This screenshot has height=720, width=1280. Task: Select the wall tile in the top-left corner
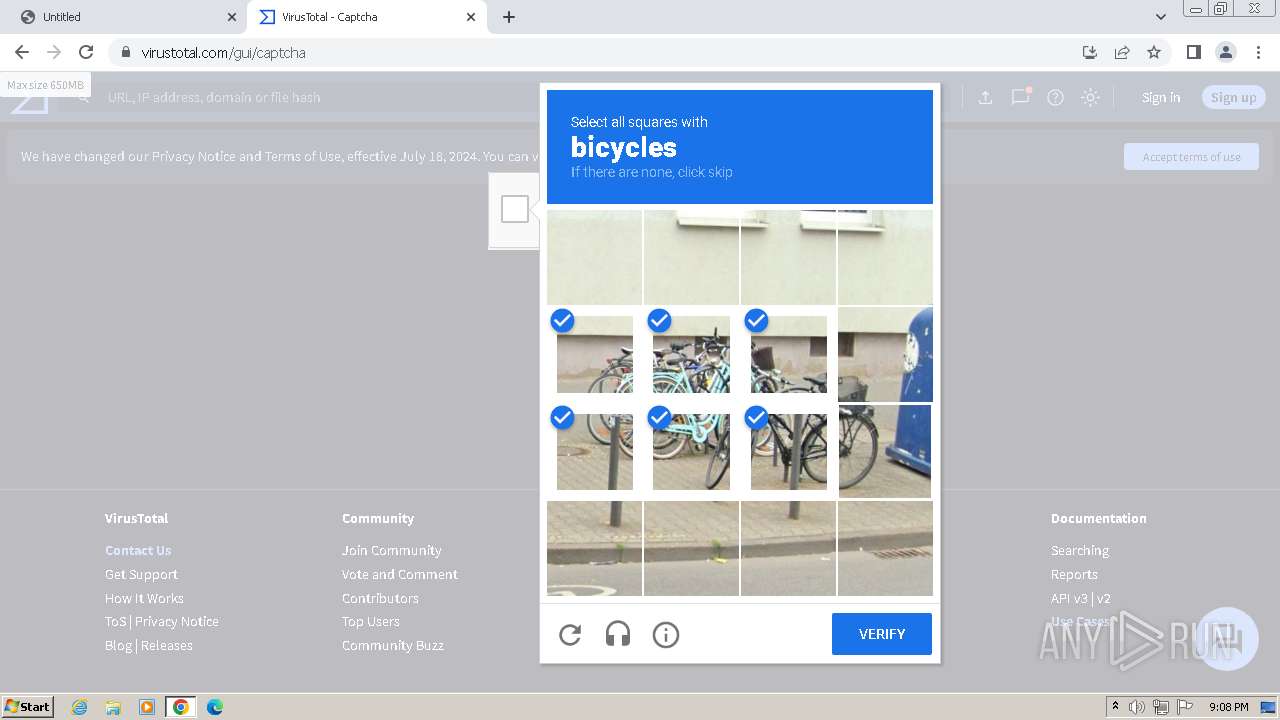[x=594, y=257]
